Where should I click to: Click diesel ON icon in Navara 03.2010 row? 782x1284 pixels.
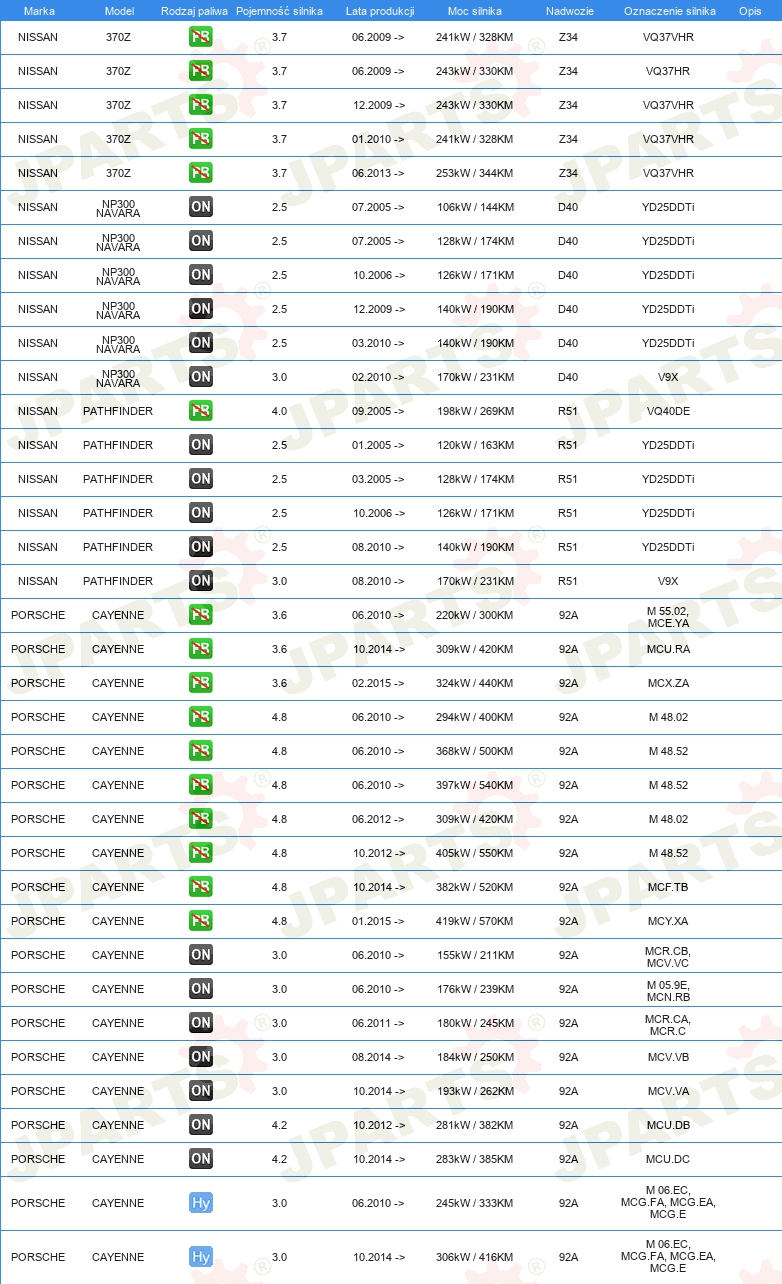pos(201,343)
